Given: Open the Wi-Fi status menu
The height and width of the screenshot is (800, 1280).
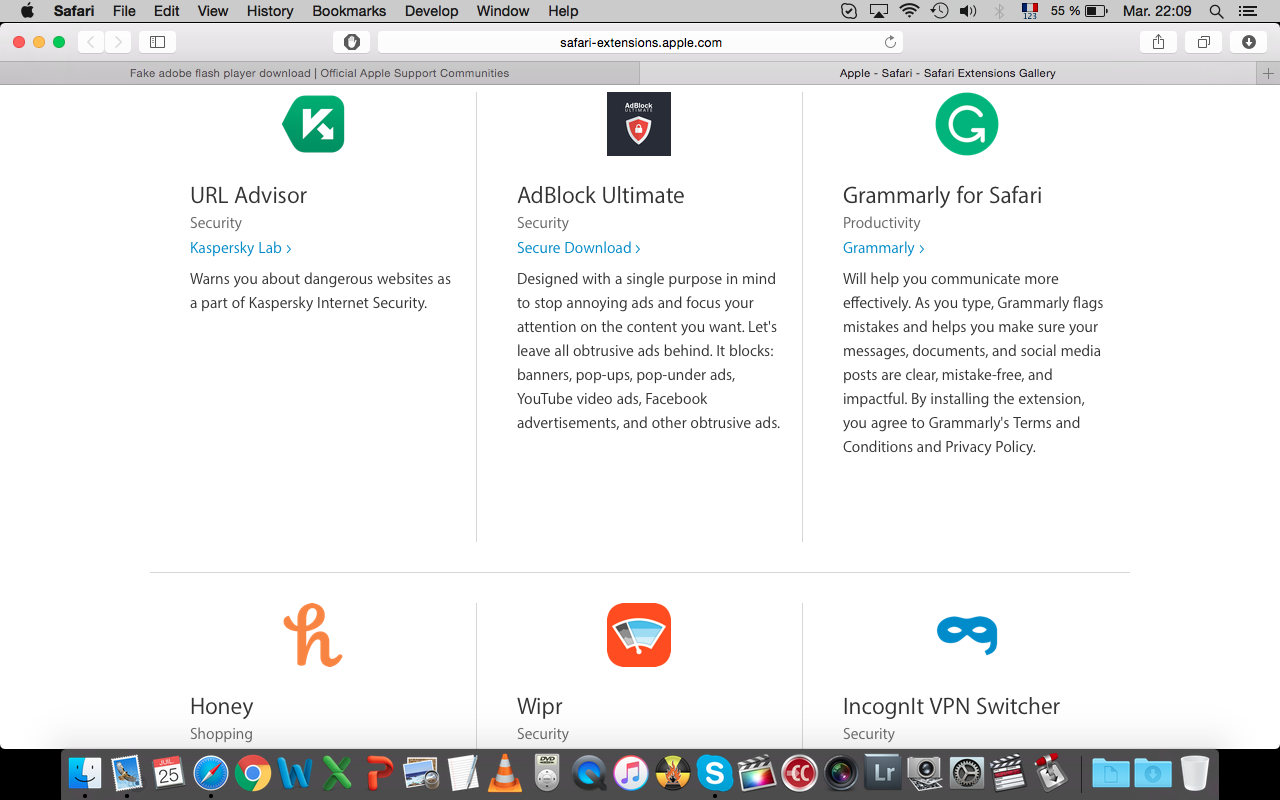Looking at the screenshot, I should point(909,11).
